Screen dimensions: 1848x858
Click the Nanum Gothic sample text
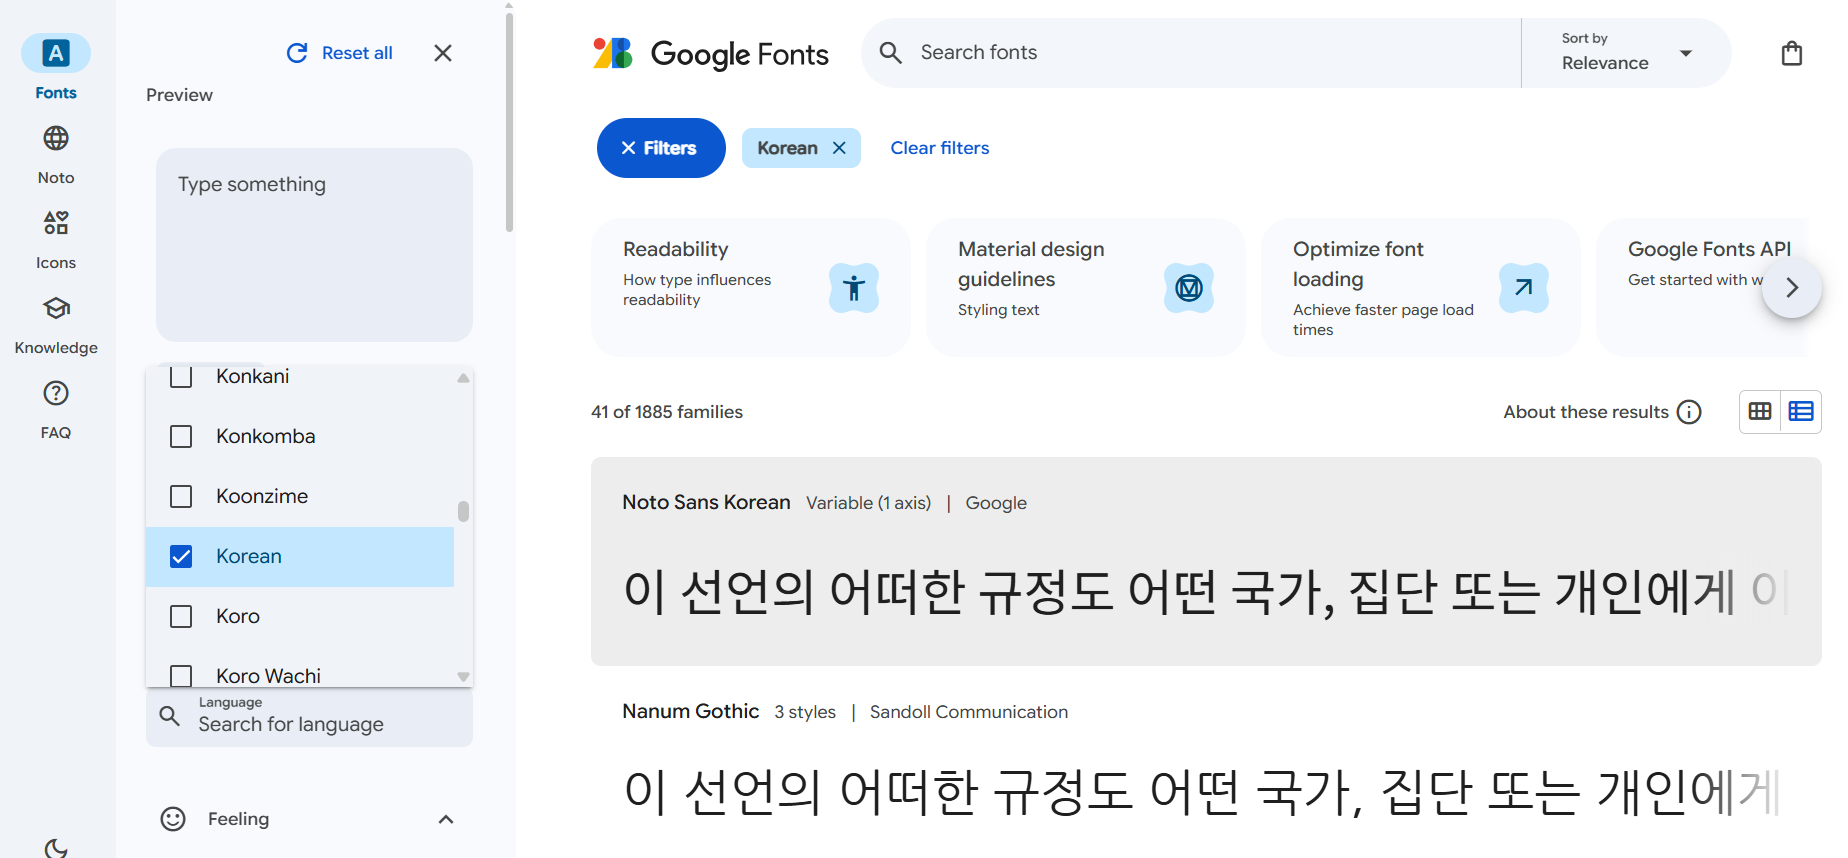[x=1201, y=792]
